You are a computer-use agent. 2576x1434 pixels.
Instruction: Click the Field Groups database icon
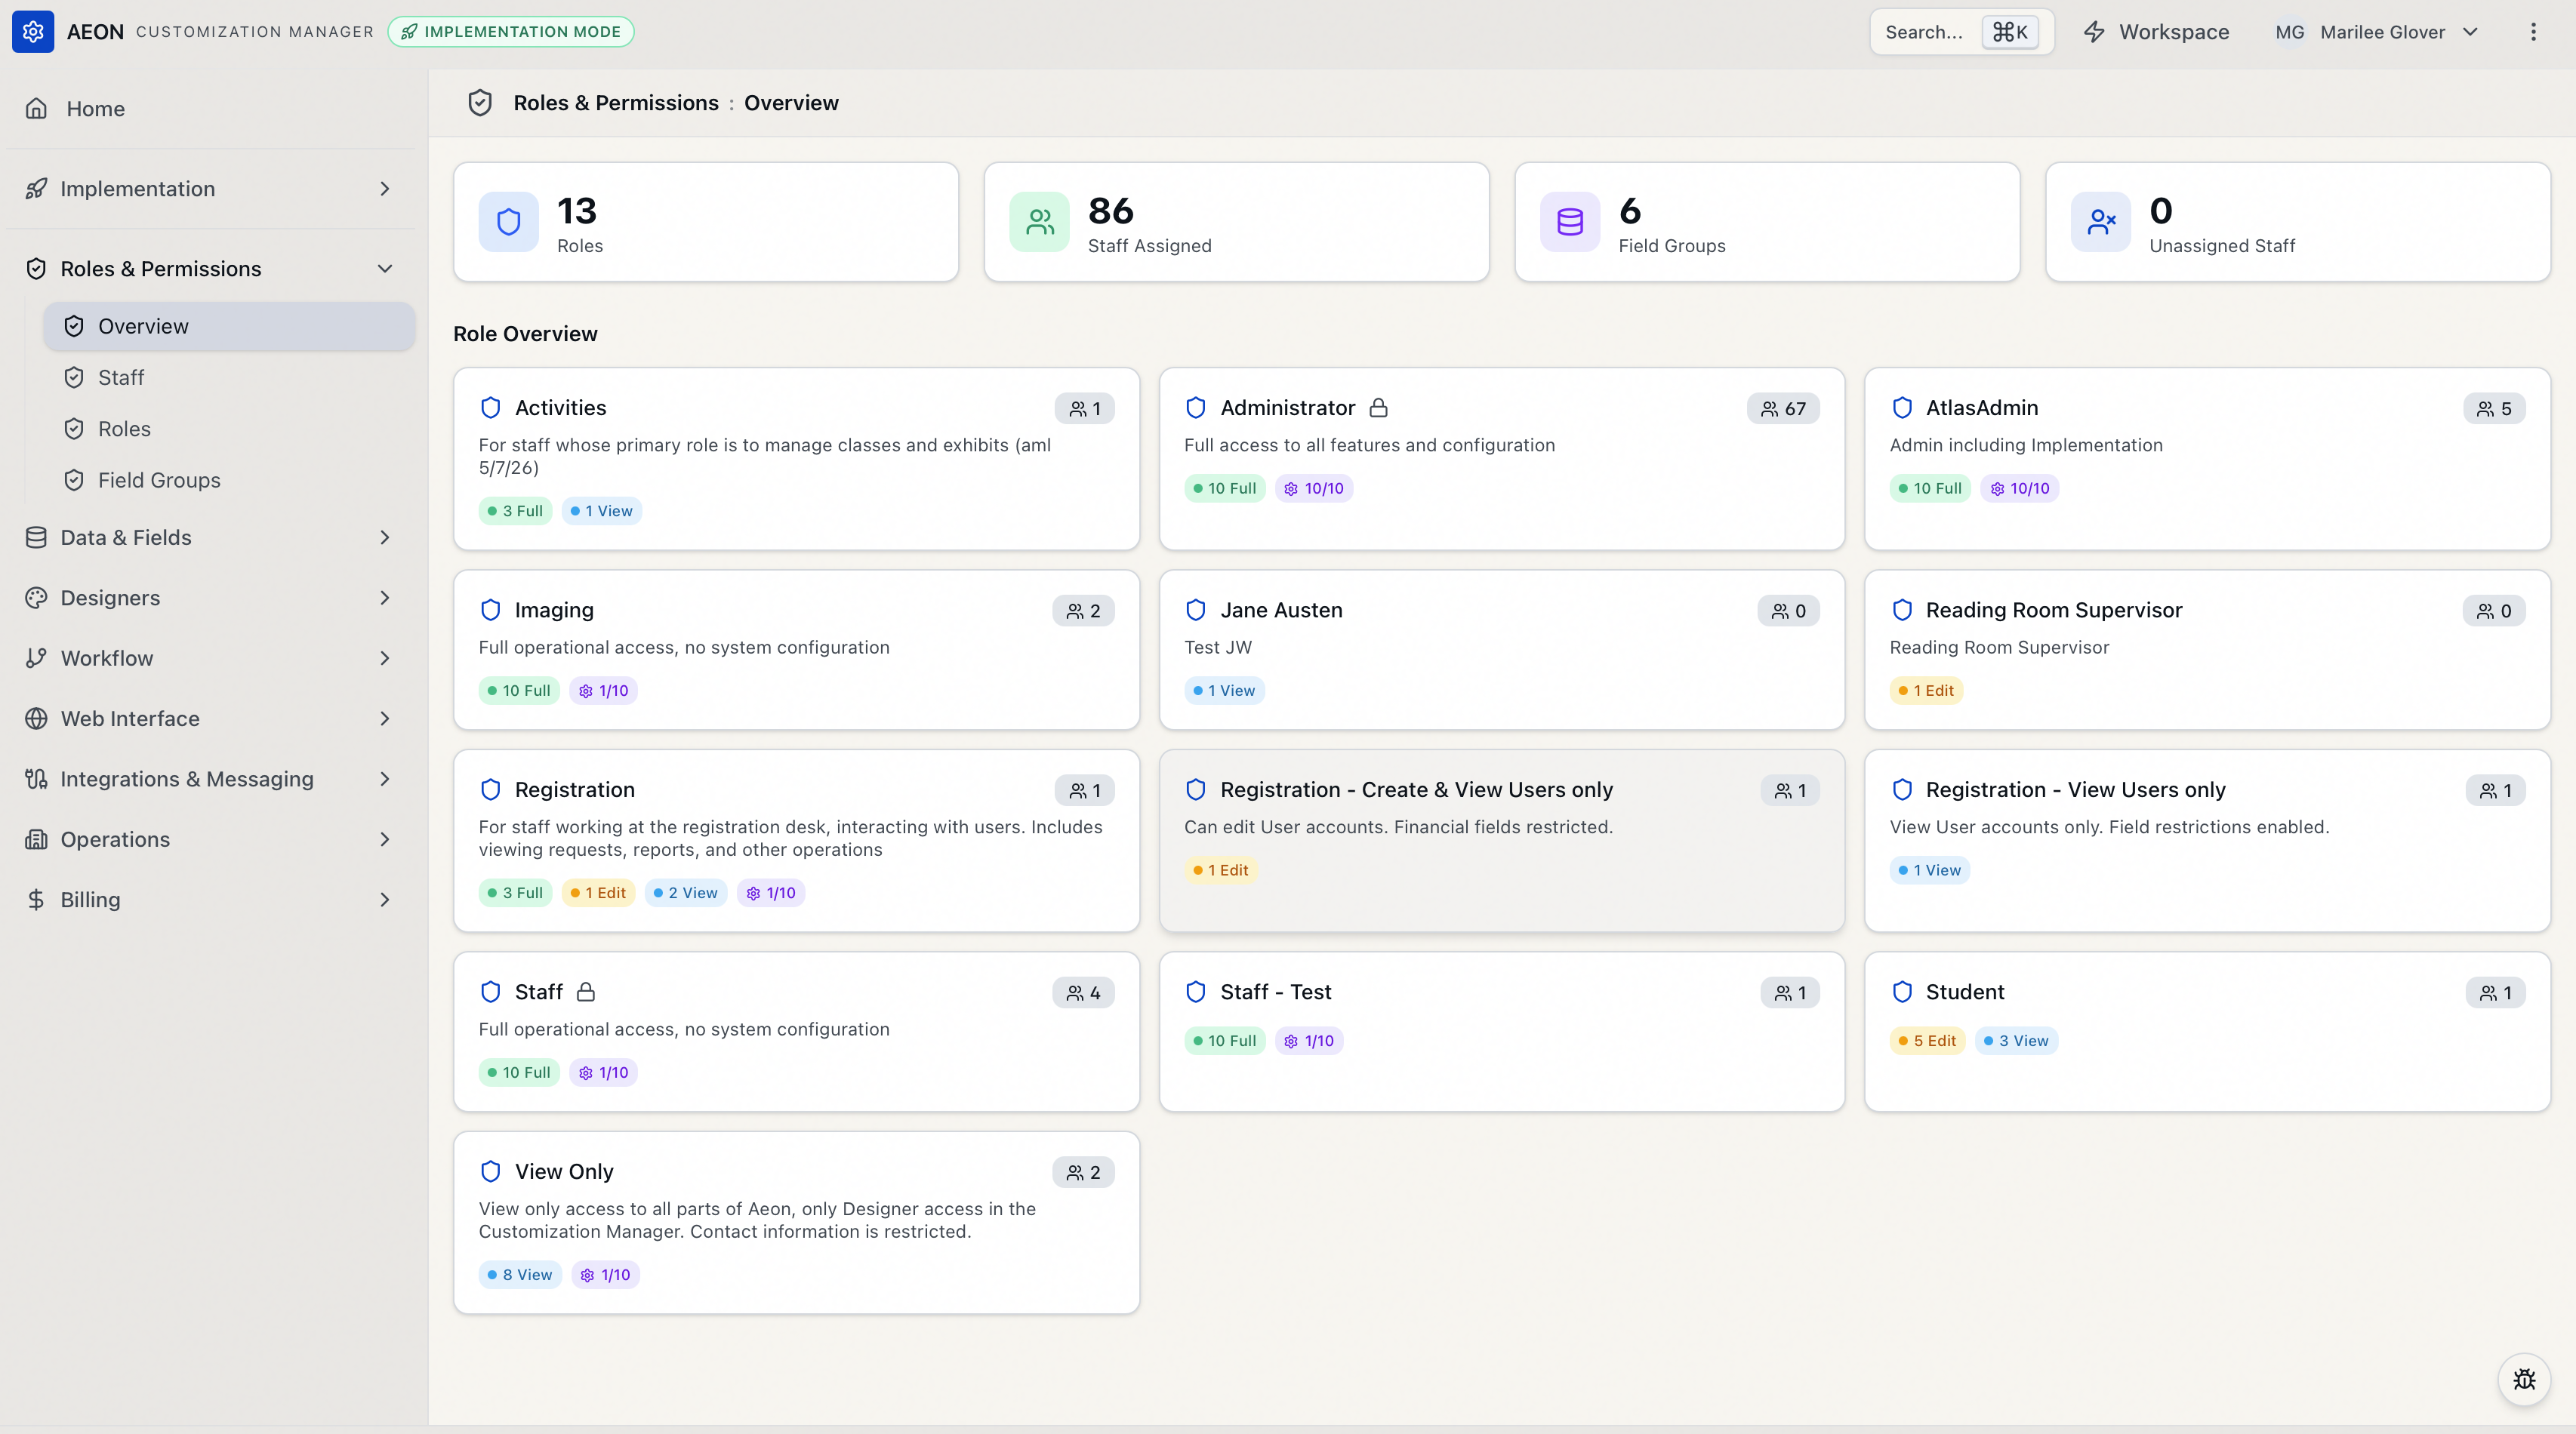pyautogui.click(x=1570, y=222)
